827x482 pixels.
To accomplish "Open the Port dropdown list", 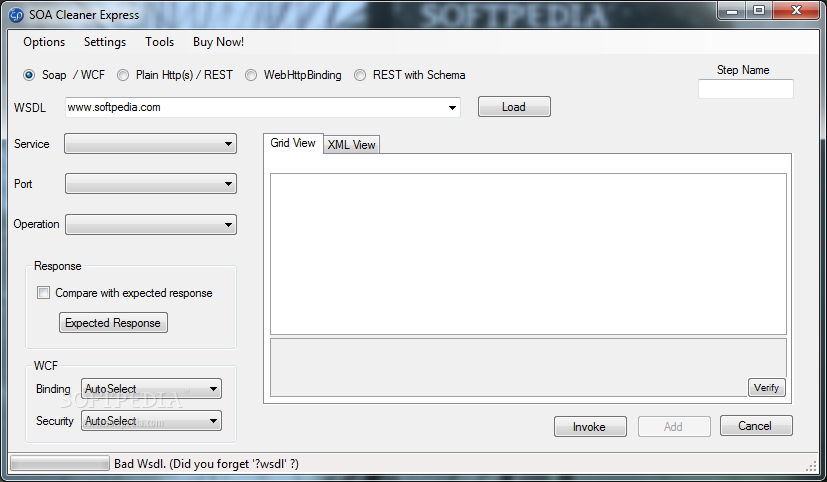I will [x=151, y=184].
